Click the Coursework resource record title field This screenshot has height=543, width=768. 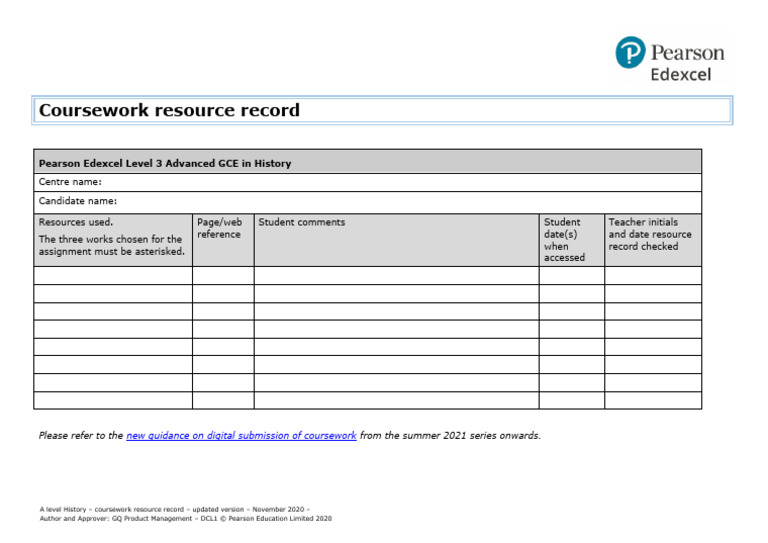(382, 110)
